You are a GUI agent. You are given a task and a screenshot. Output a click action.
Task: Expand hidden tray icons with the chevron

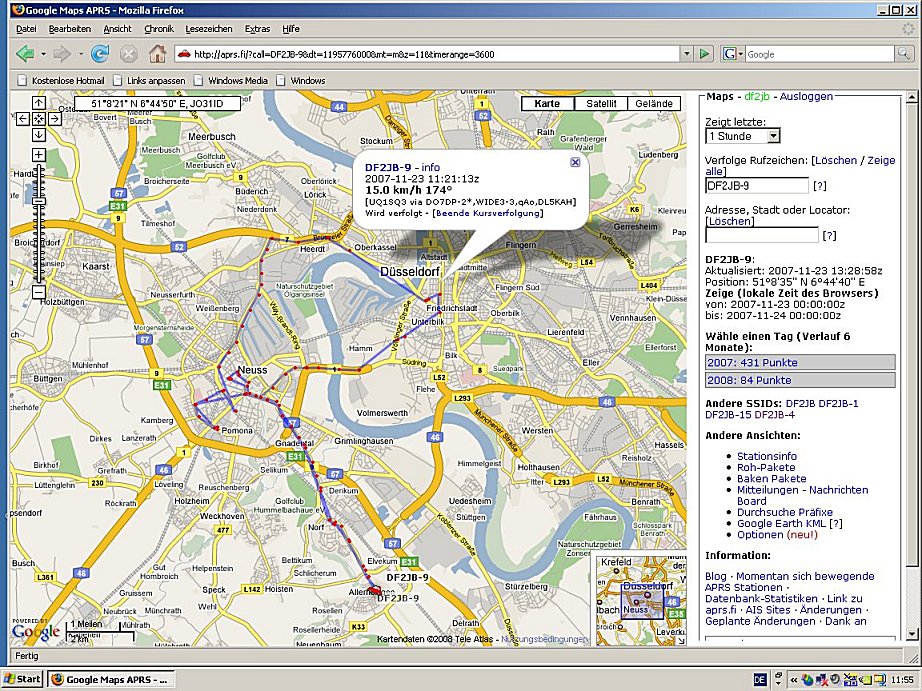(x=794, y=680)
